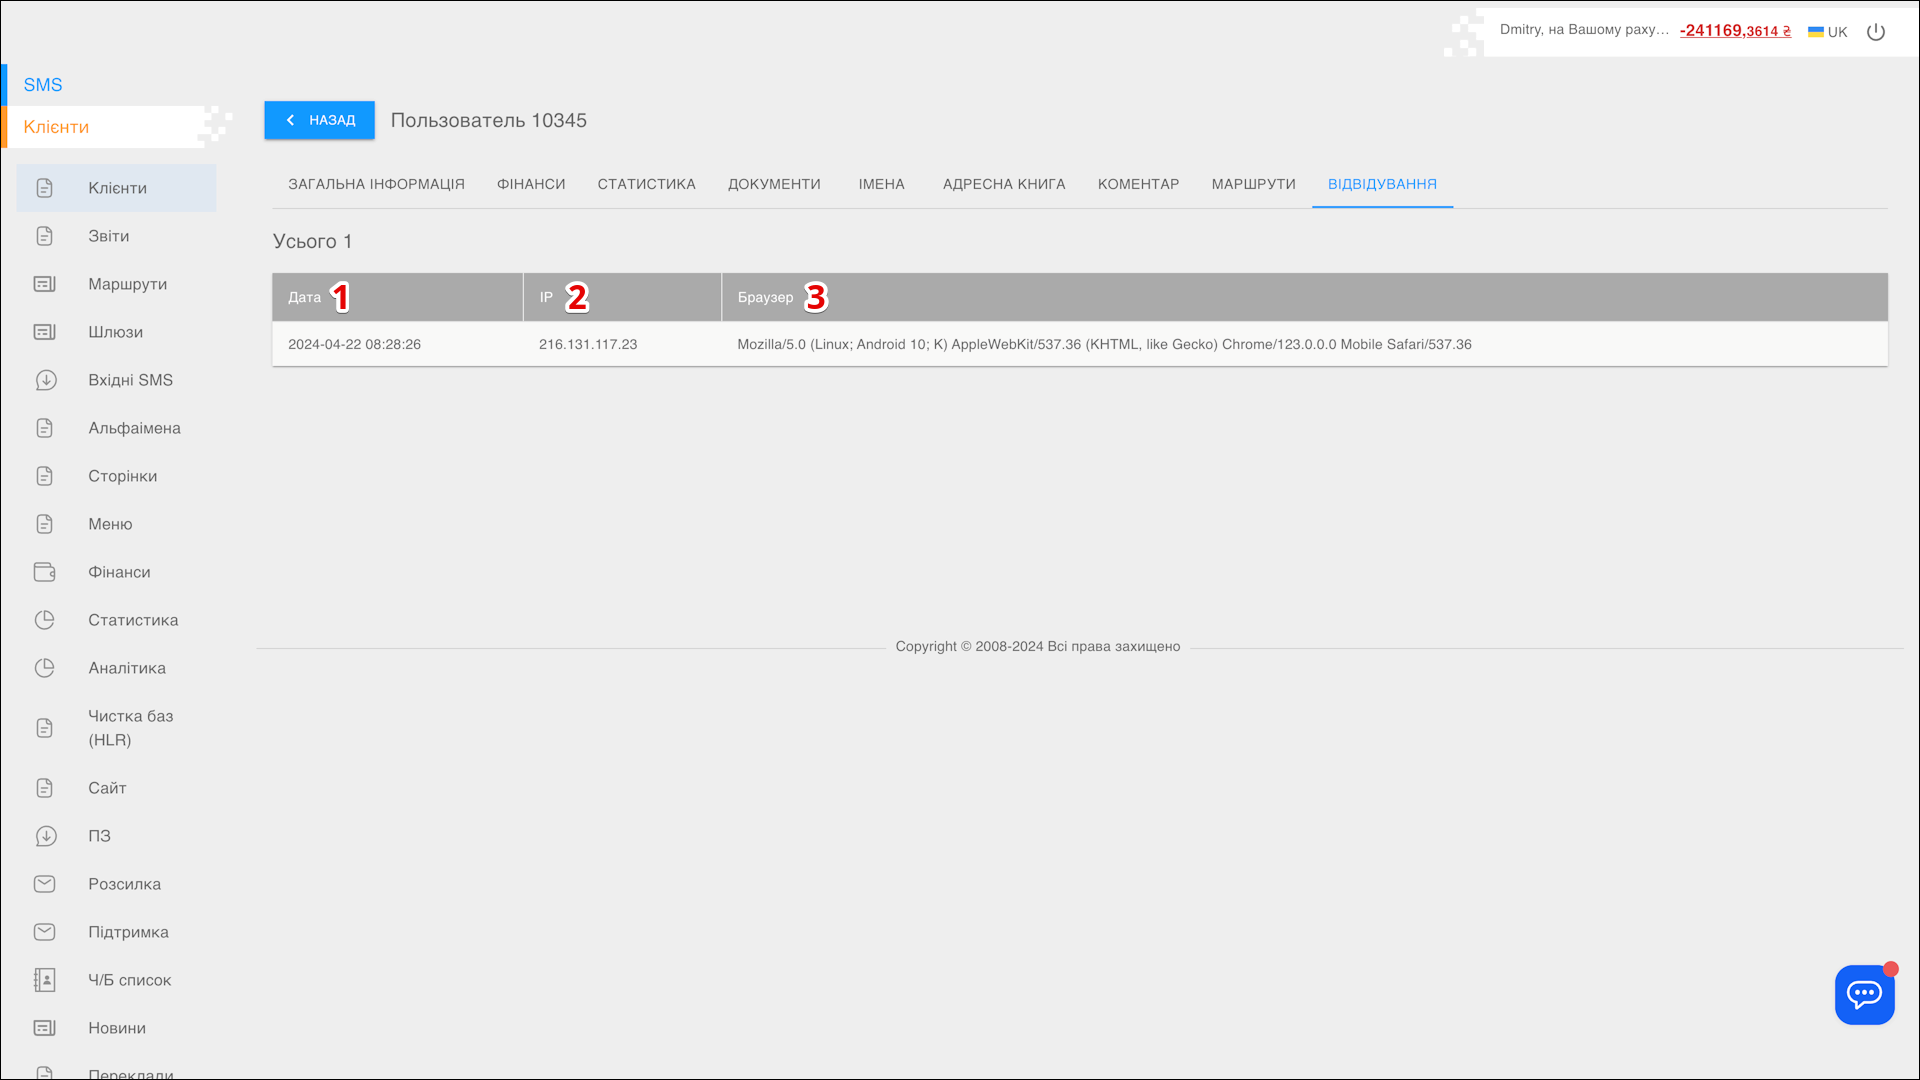Open the UK language selector

tap(1828, 32)
